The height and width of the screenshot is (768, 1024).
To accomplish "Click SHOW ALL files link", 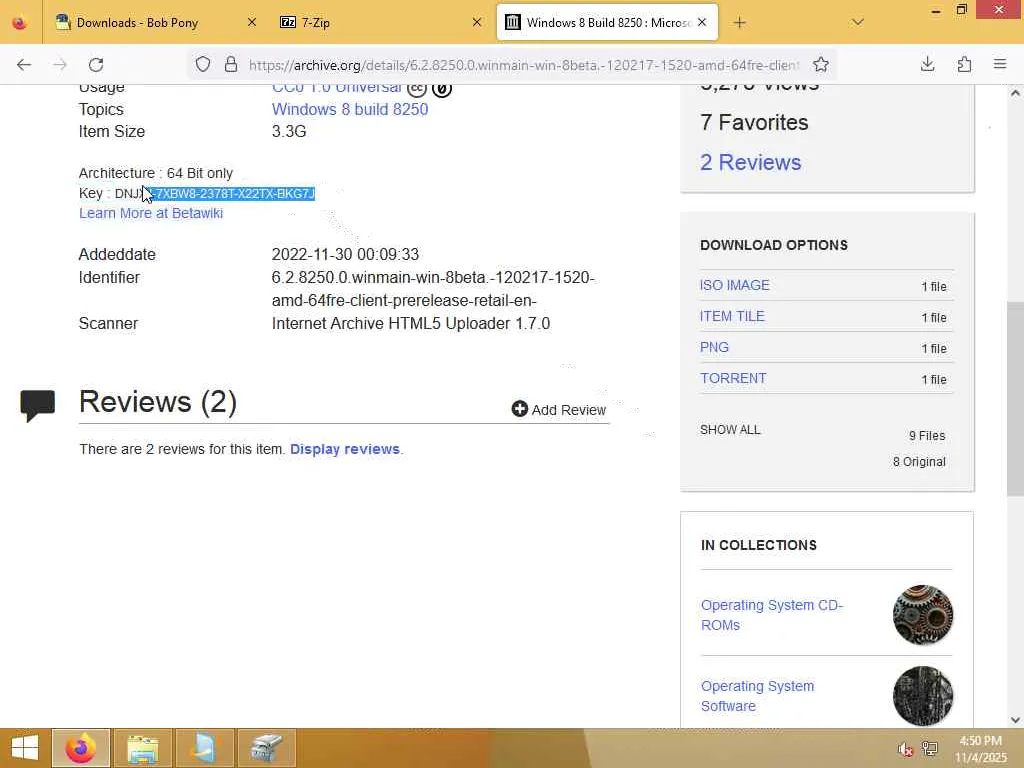I will [x=730, y=430].
